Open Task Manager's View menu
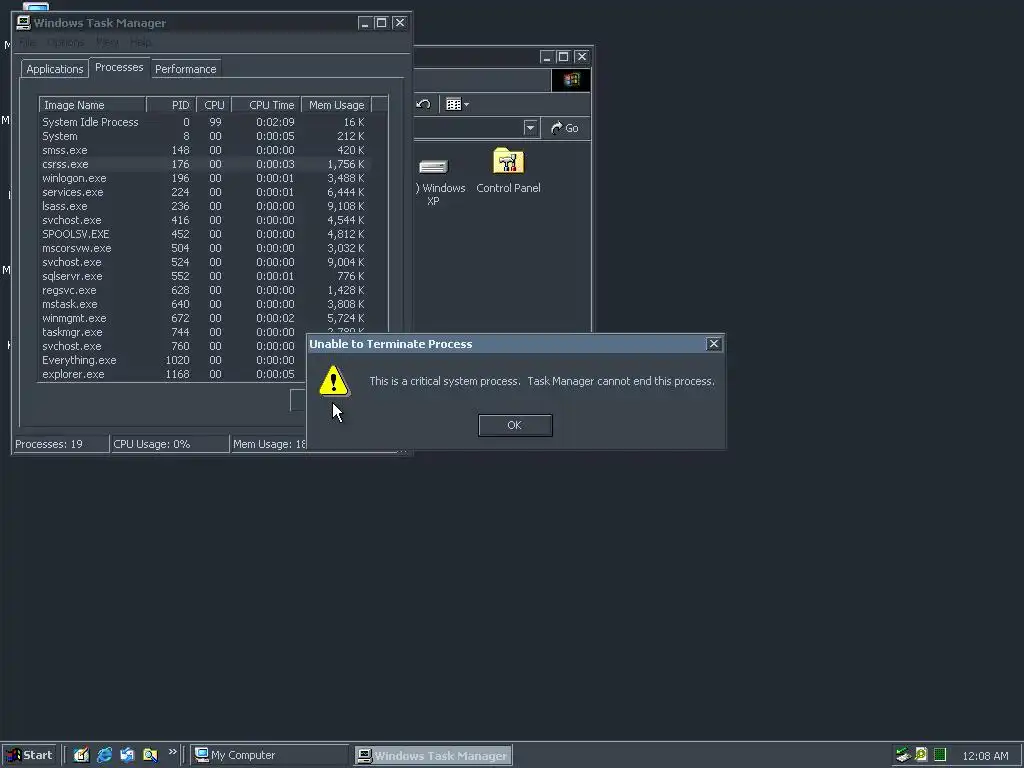Image resolution: width=1024 pixels, height=768 pixels. pyautogui.click(x=107, y=42)
